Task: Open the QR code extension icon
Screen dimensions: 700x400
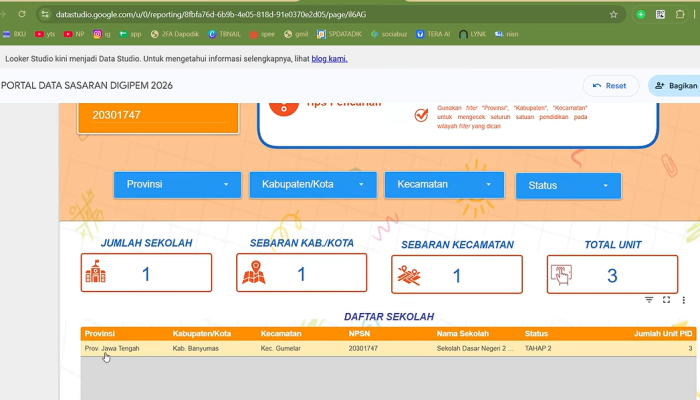Action: (660, 14)
